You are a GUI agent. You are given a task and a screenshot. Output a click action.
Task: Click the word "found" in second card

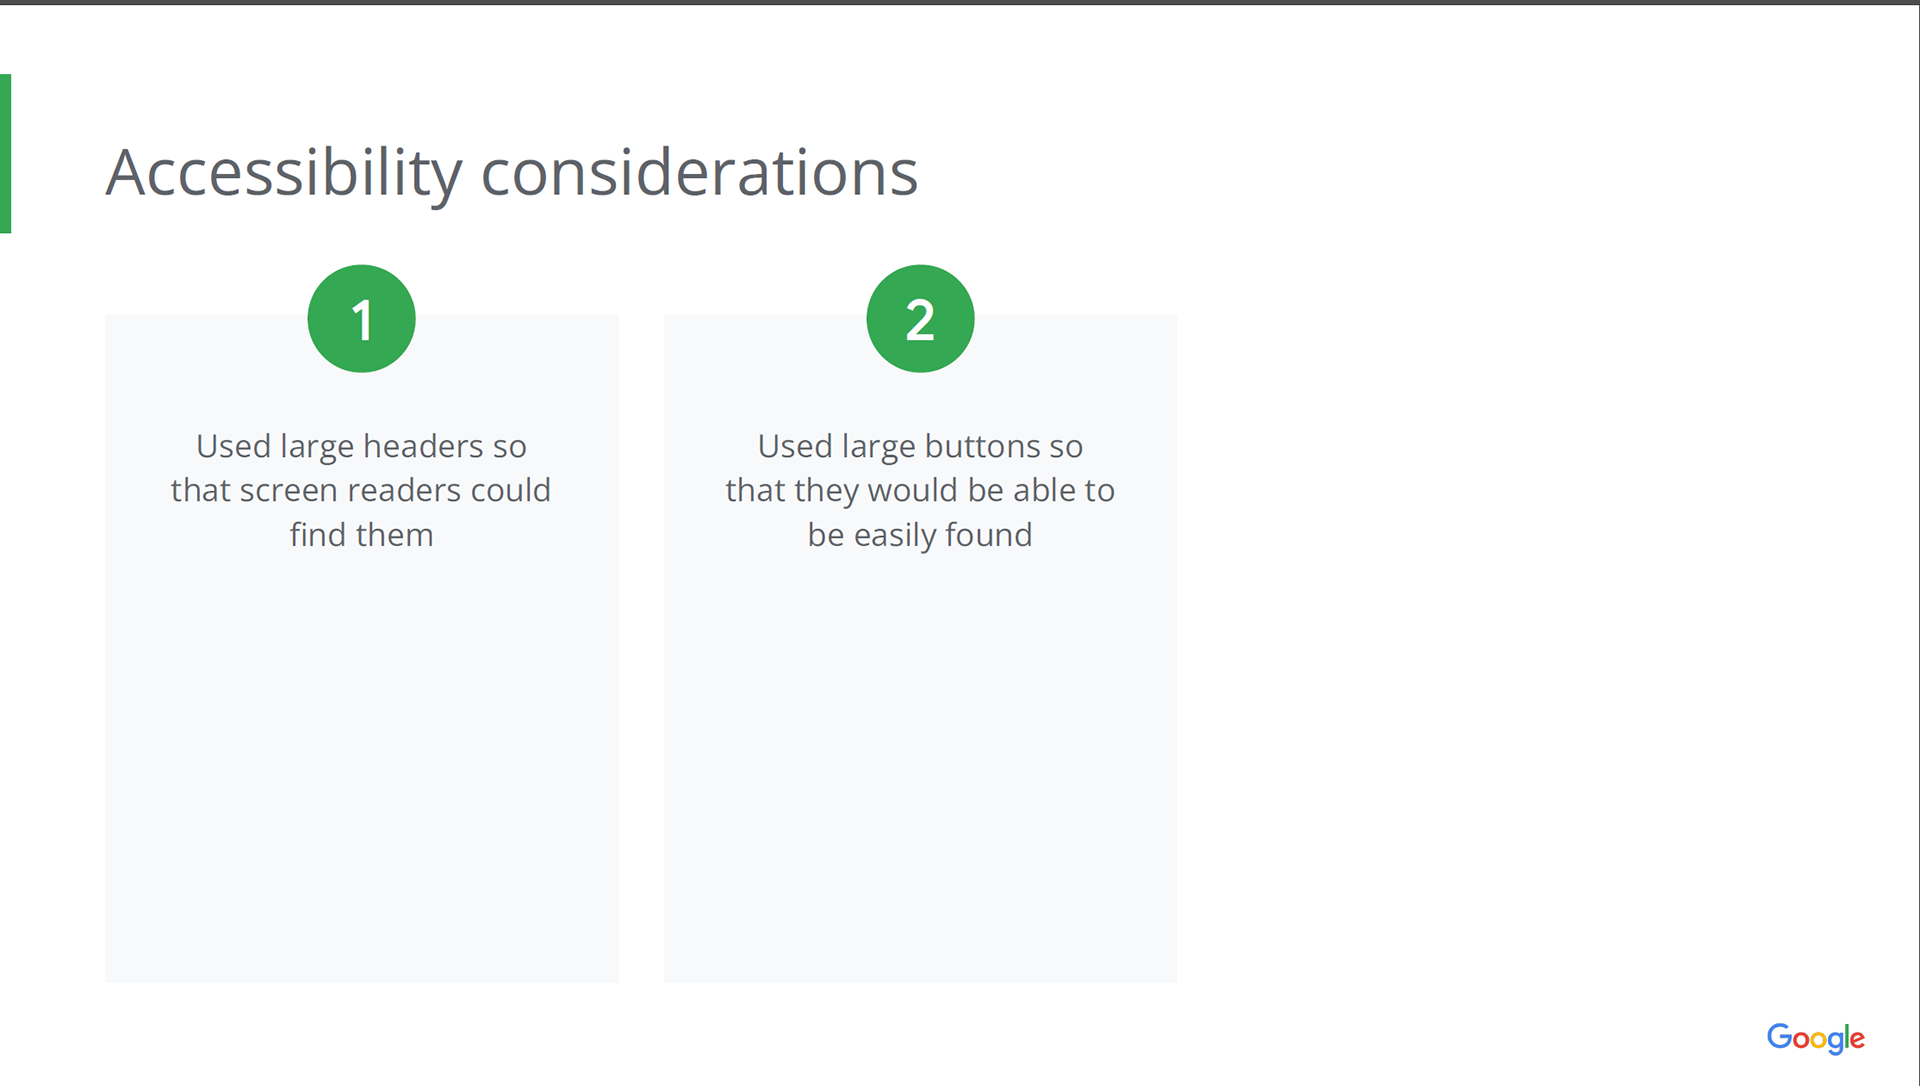click(x=988, y=535)
